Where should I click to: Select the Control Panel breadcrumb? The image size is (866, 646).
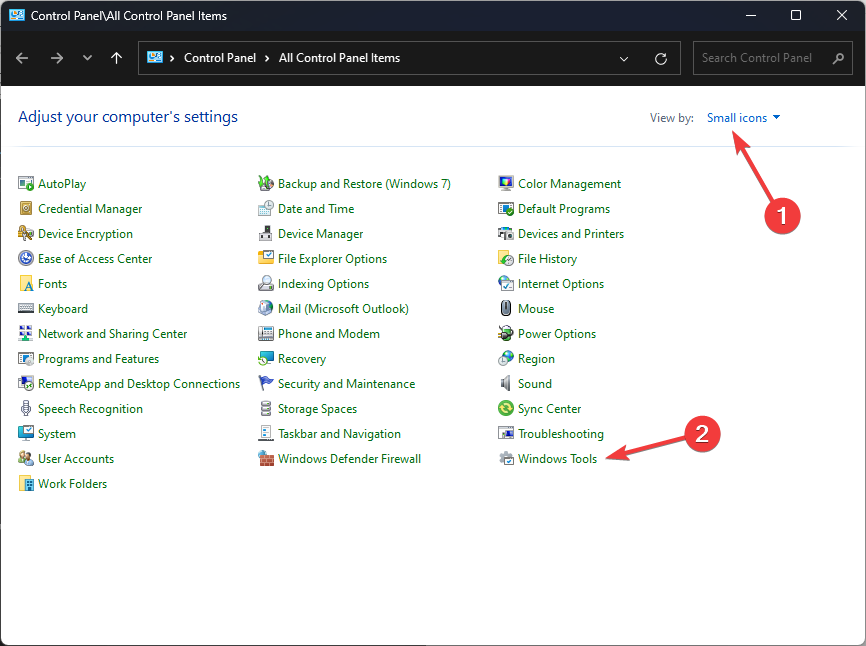(220, 58)
